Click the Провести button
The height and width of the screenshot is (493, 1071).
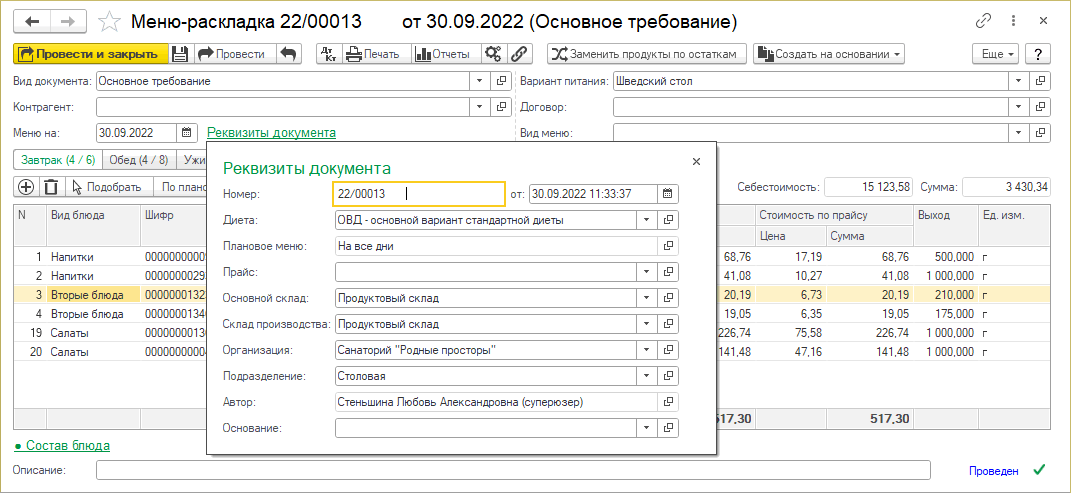tap(233, 54)
